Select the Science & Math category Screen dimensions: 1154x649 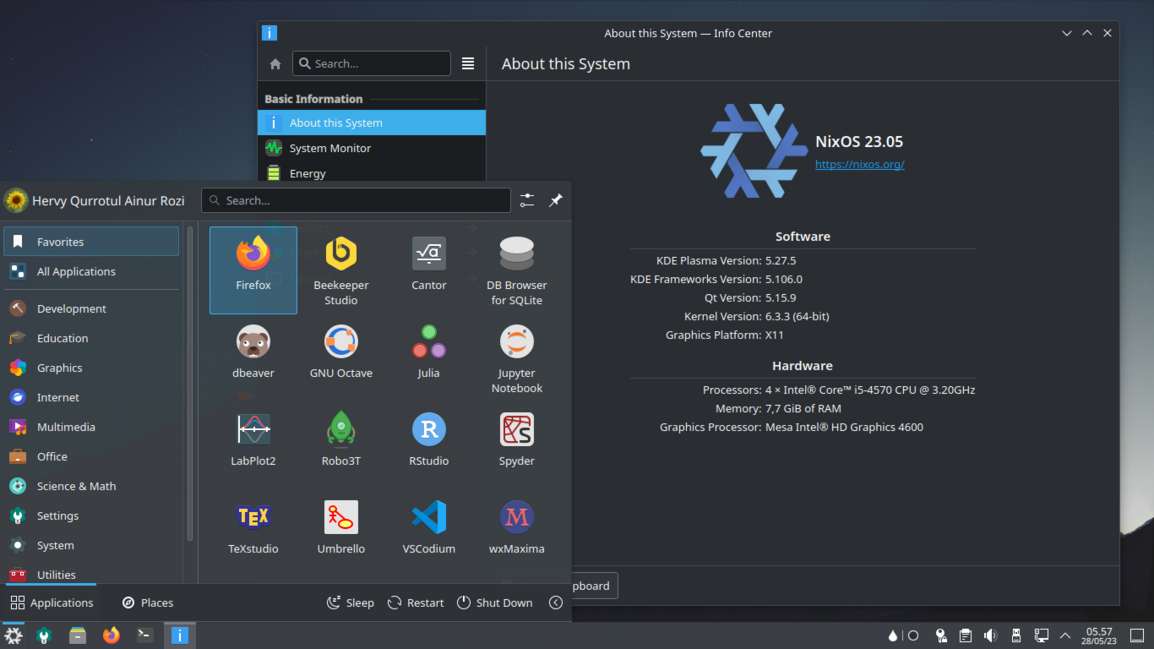(76, 486)
